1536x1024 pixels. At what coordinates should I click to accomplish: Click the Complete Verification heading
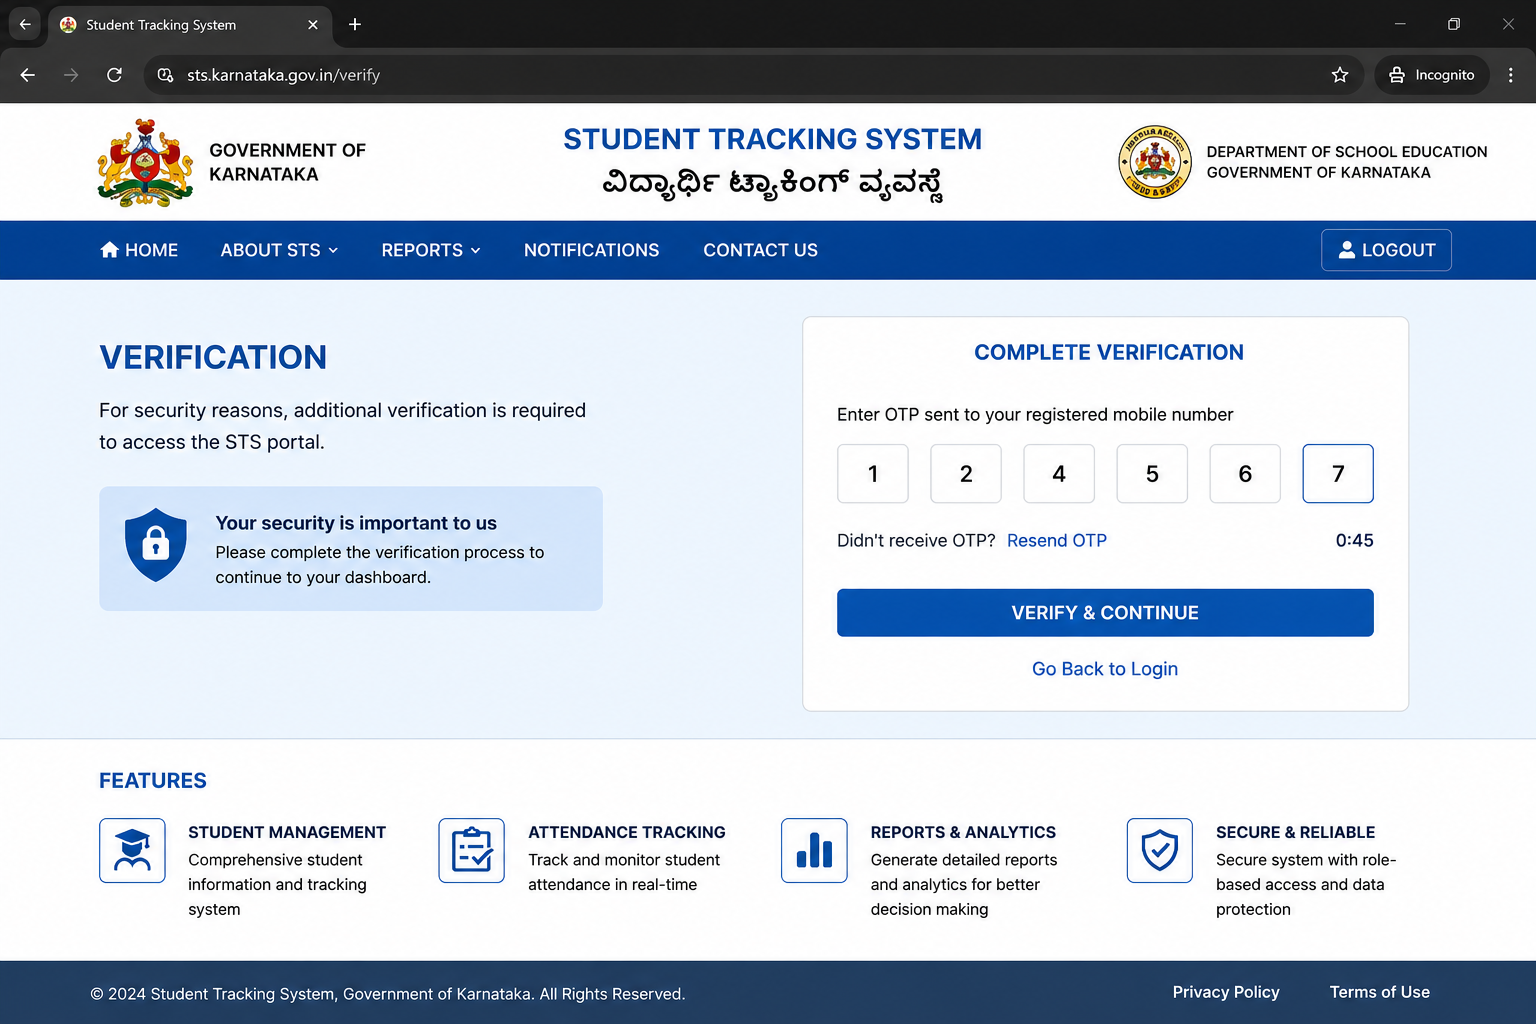pyautogui.click(x=1109, y=353)
